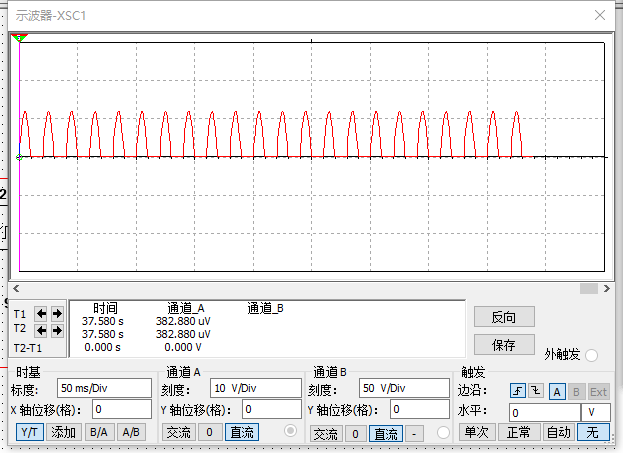The height and width of the screenshot is (453, 623).
Task: Close the 示波器-XSC1 window
Action: click(600, 15)
